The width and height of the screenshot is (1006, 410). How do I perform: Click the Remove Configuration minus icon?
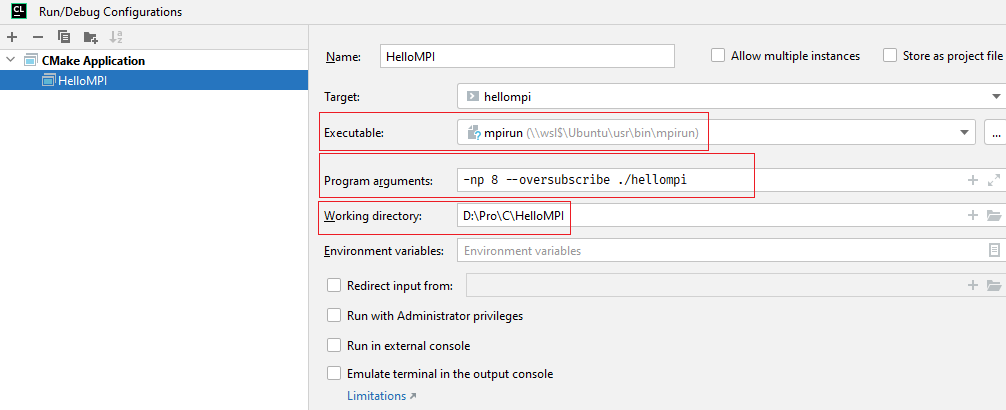38,37
